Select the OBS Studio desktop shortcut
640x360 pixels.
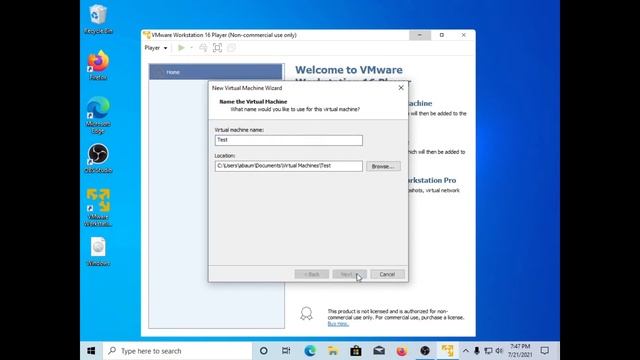point(98,158)
